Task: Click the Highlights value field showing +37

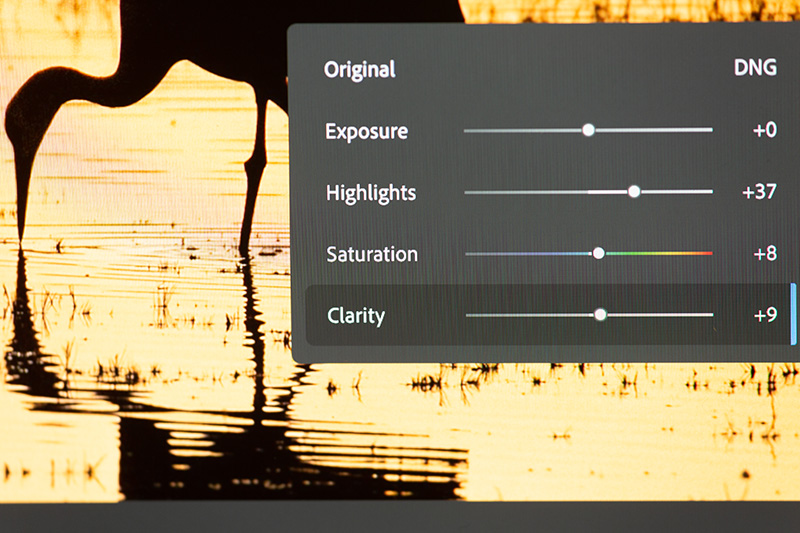Action: click(x=759, y=192)
